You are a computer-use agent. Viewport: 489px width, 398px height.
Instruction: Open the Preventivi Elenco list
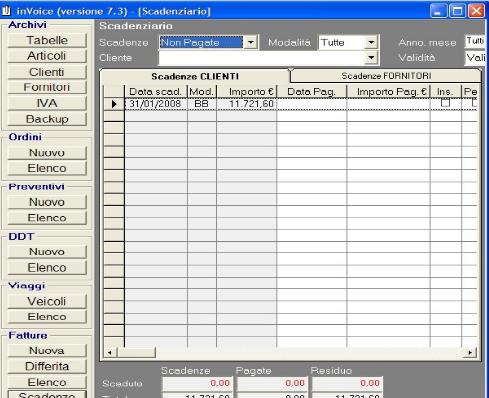click(47, 218)
